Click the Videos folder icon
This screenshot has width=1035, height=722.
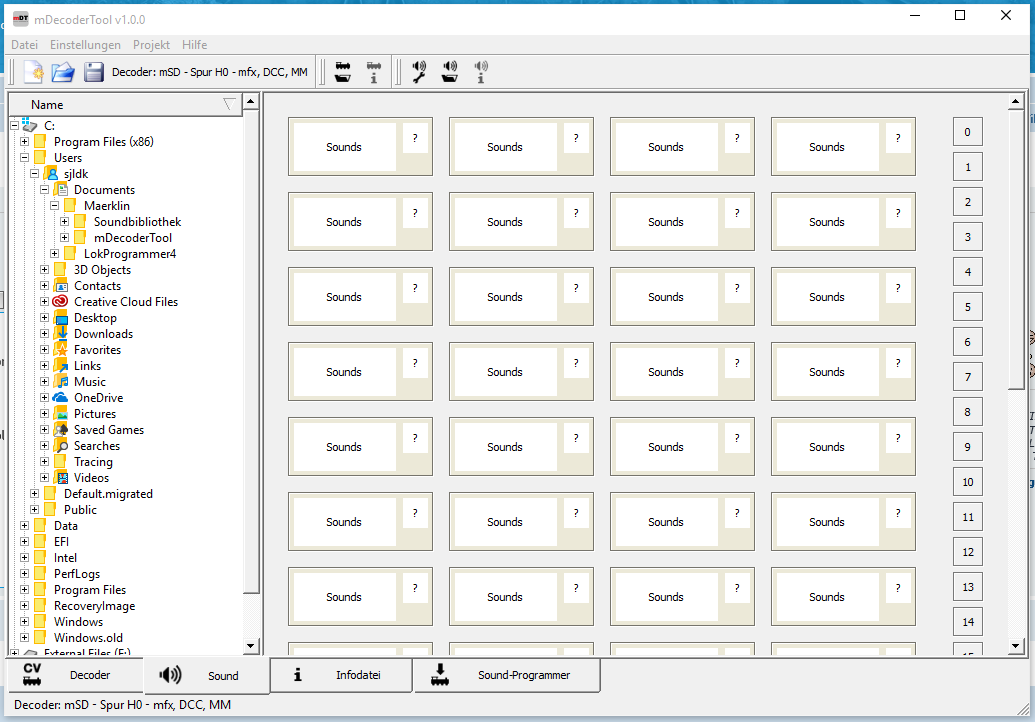[61, 478]
